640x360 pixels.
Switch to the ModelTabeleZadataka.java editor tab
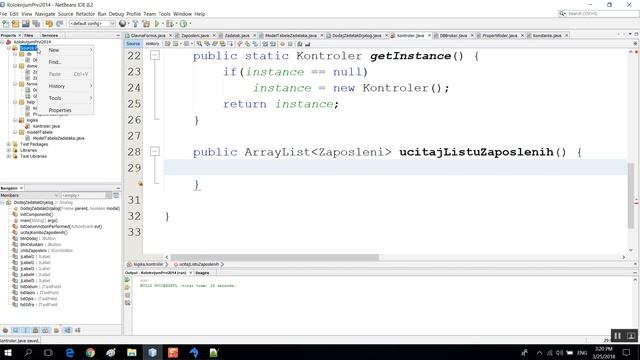tap(291, 36)
